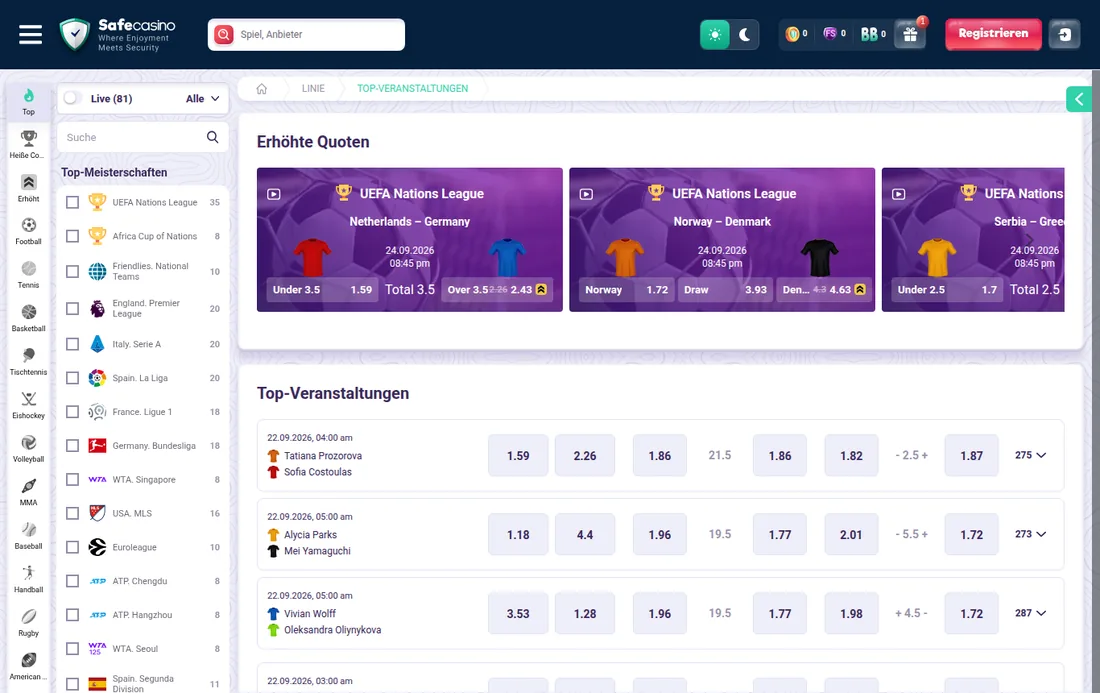Viewport: 1100px width, 693px height.
Task: Select Tischtennis in the sports sidebar
Action: [28, 362]
